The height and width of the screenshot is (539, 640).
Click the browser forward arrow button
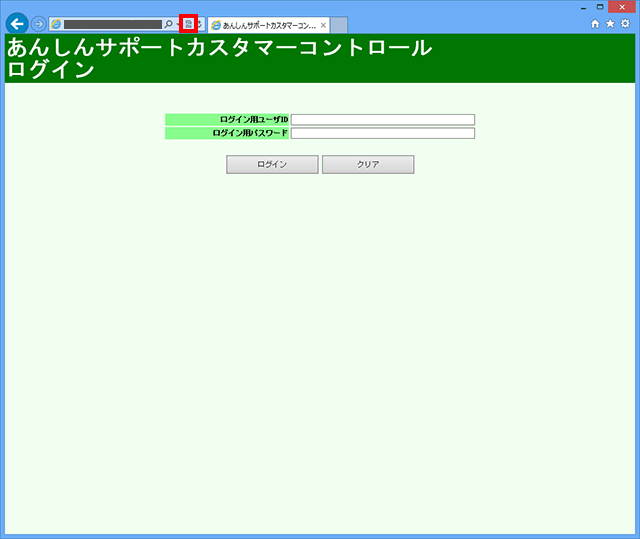click(x=38, y=24)
